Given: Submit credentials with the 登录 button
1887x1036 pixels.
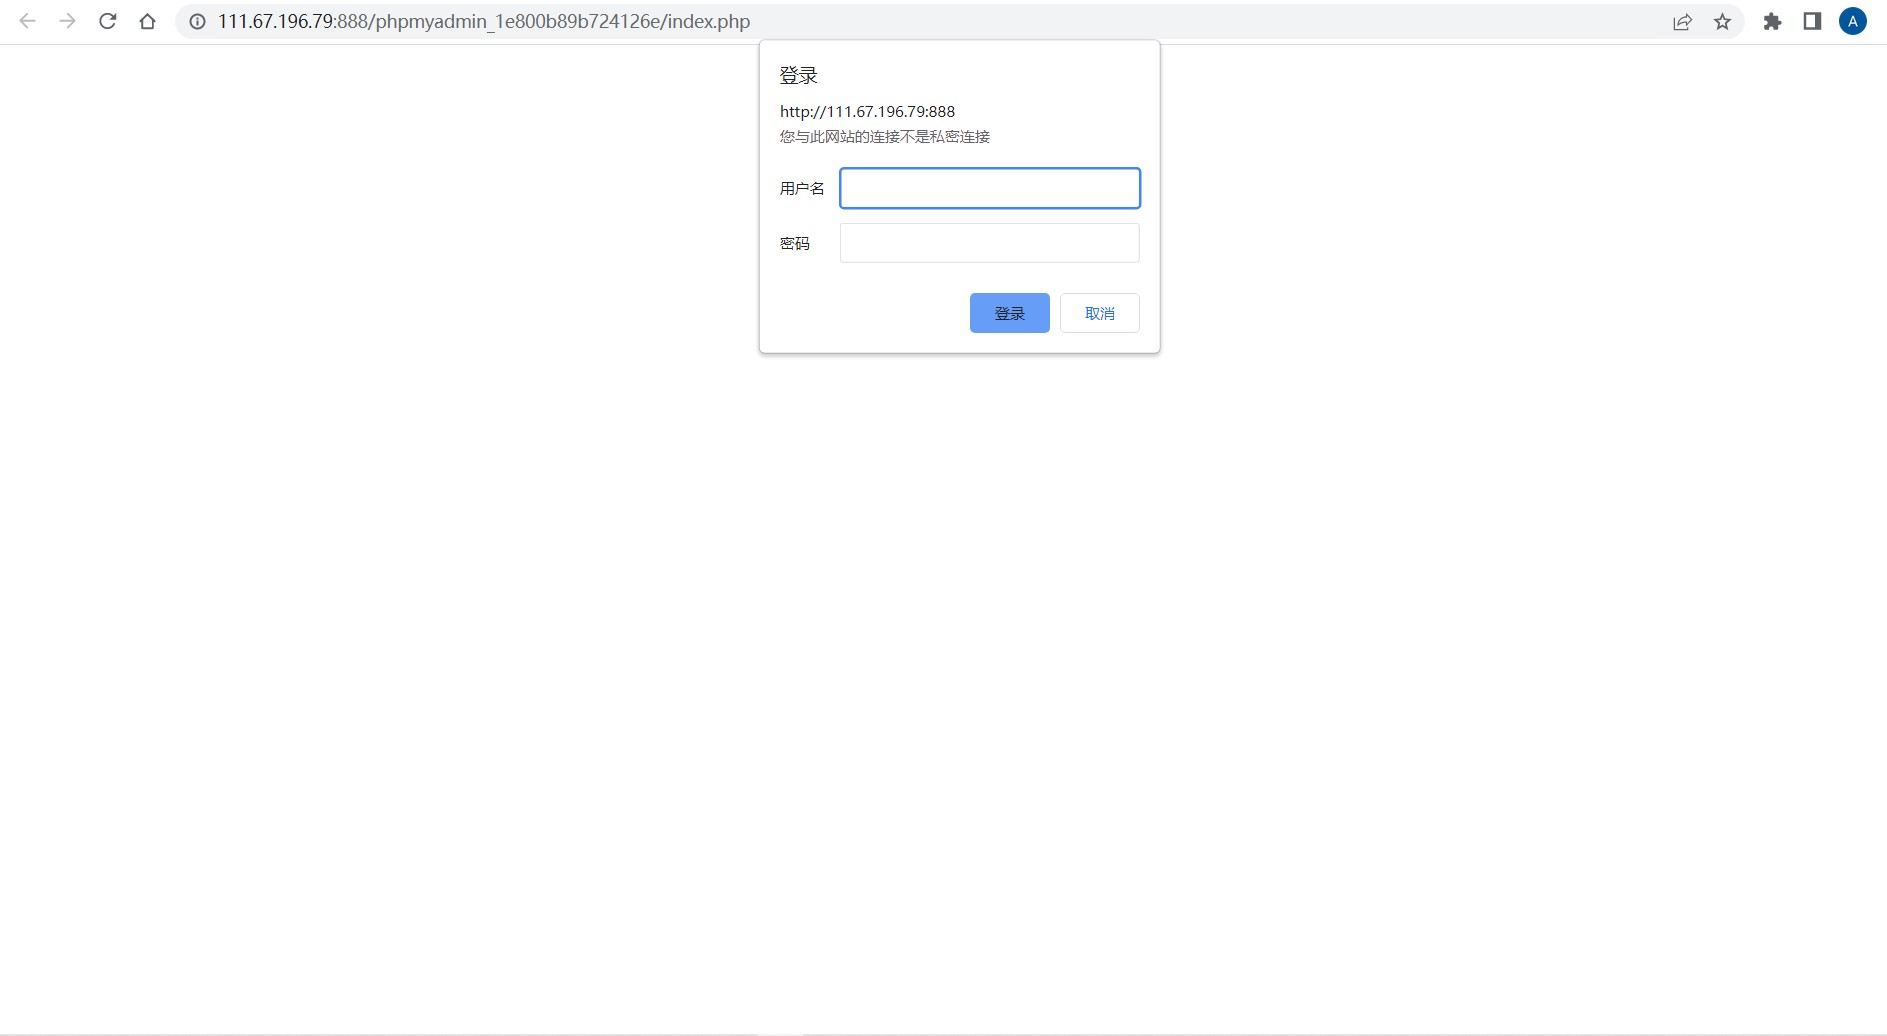Looking at the screenshot, I should [x=1010, y=313].
